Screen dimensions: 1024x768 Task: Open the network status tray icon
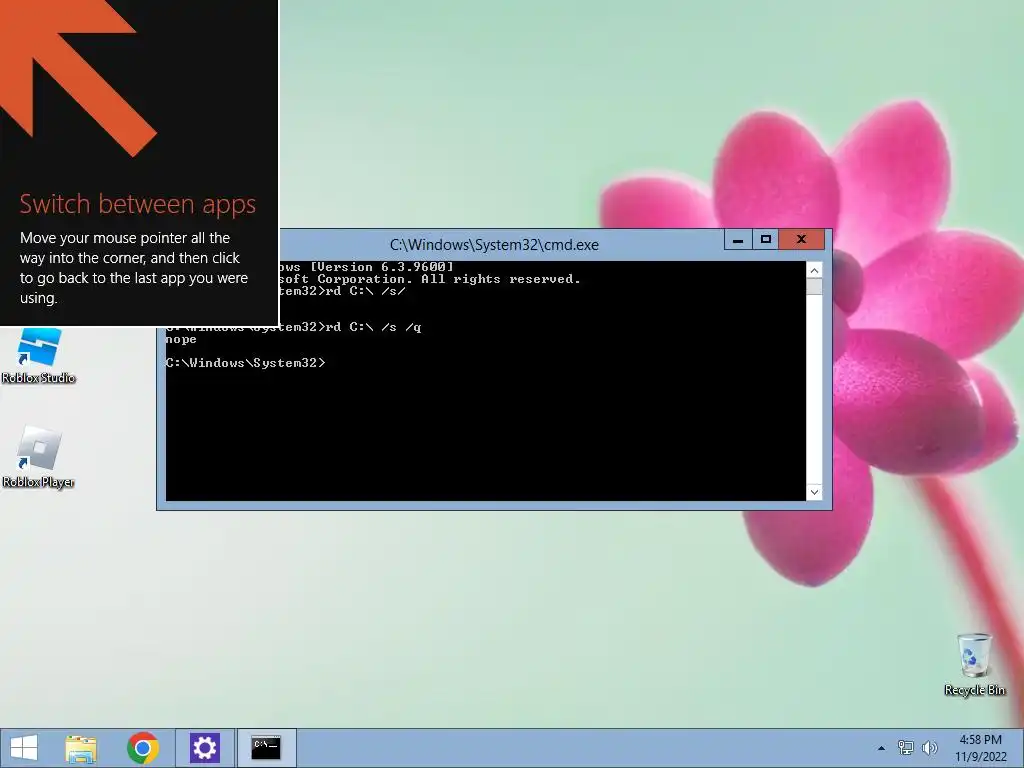[x=905, y=748]
